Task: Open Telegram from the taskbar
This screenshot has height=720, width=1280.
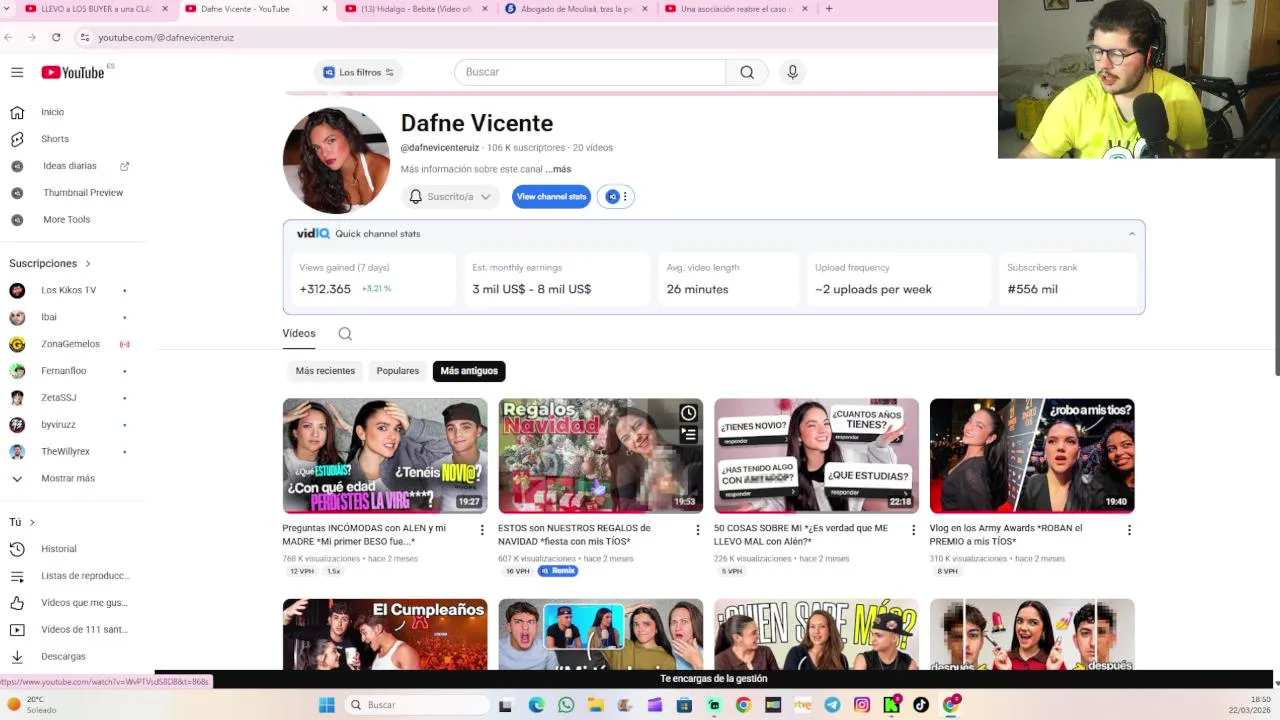Action: [832, 705]
